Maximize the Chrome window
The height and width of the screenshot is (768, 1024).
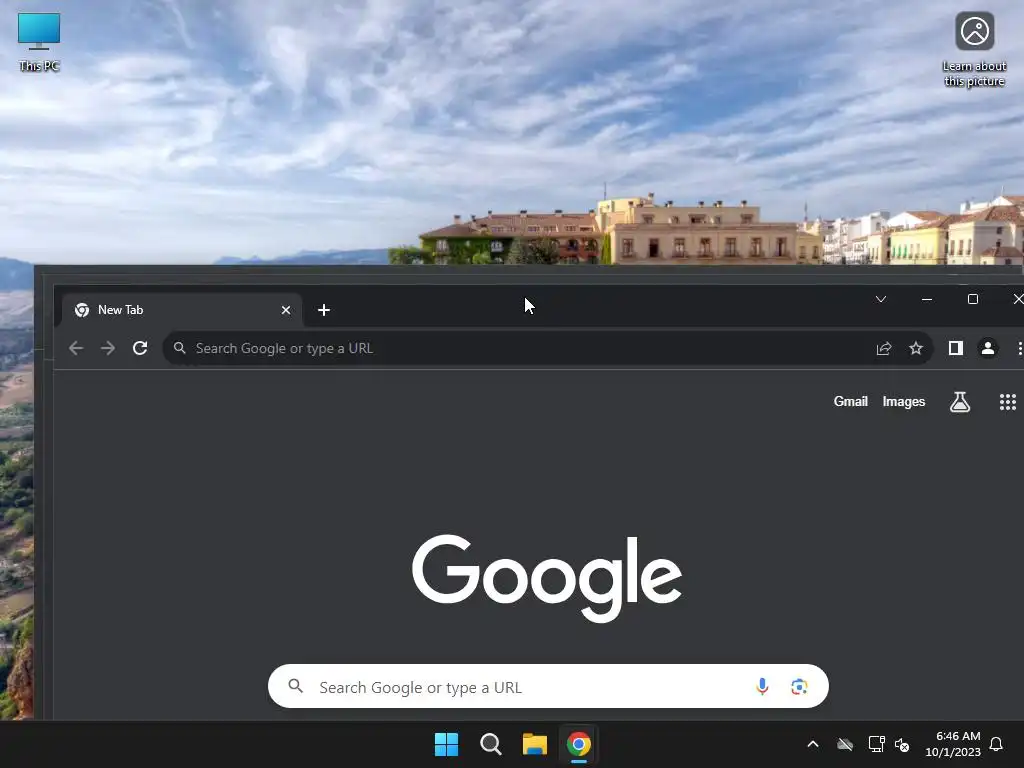pos(972,299)
